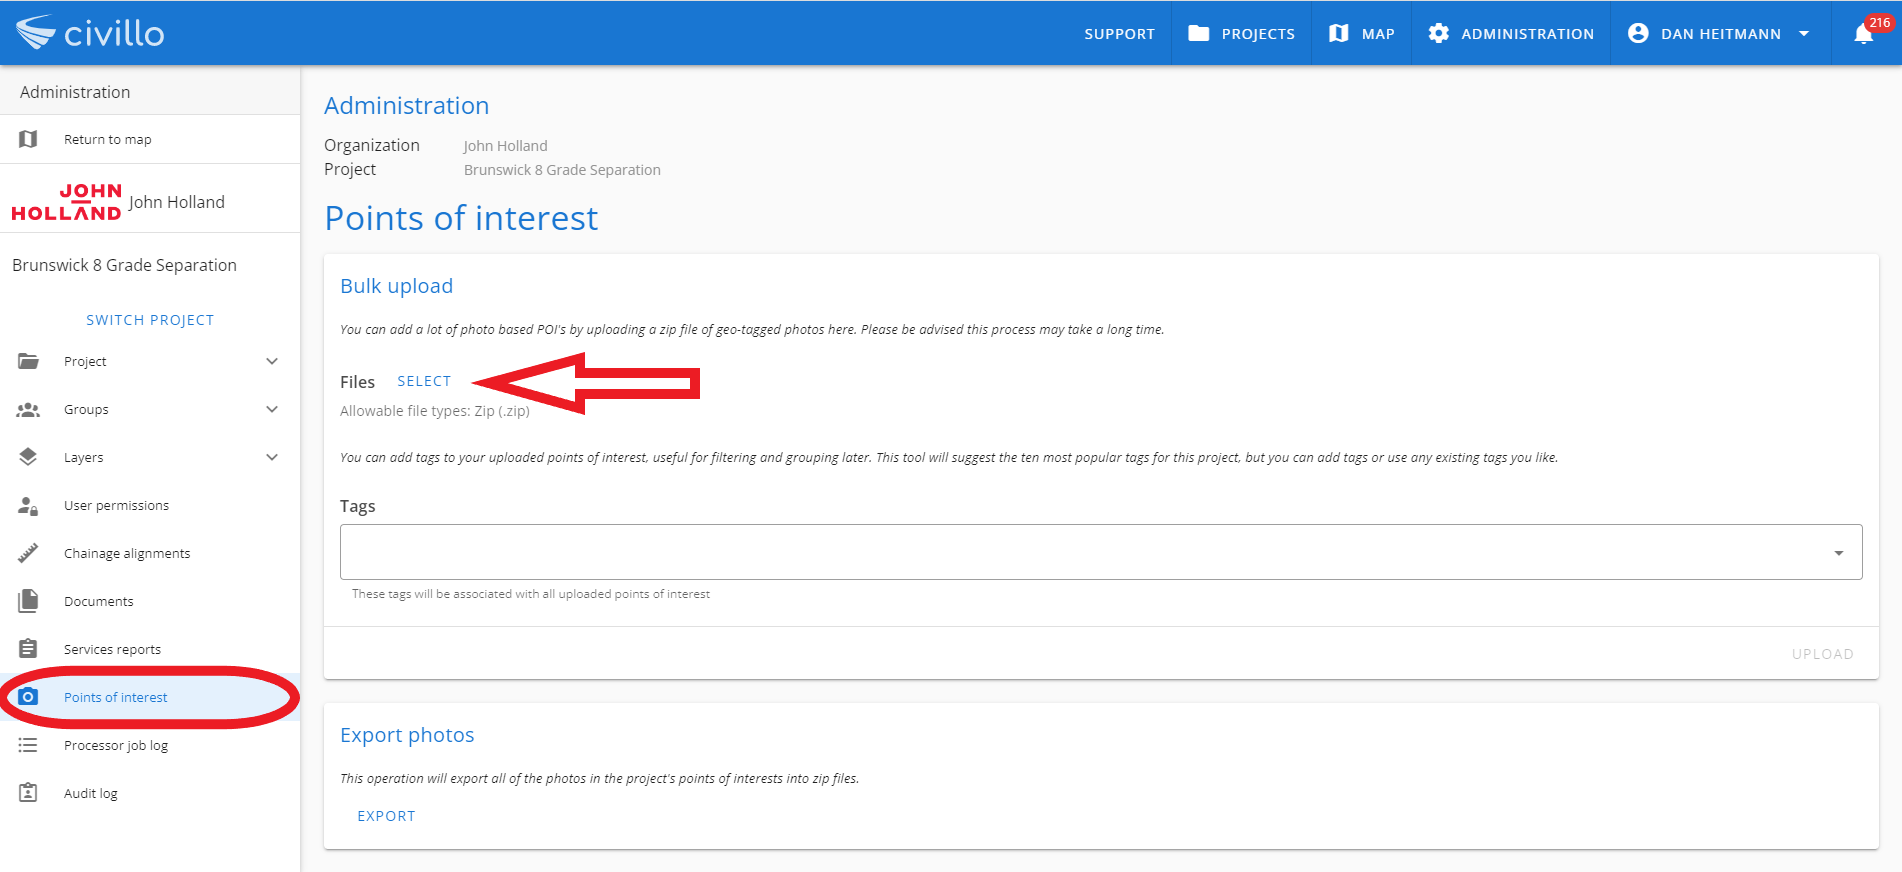The image size is (1902, 872).
Task: Go to Administration in top navigation
Action: coord(1510,34)
